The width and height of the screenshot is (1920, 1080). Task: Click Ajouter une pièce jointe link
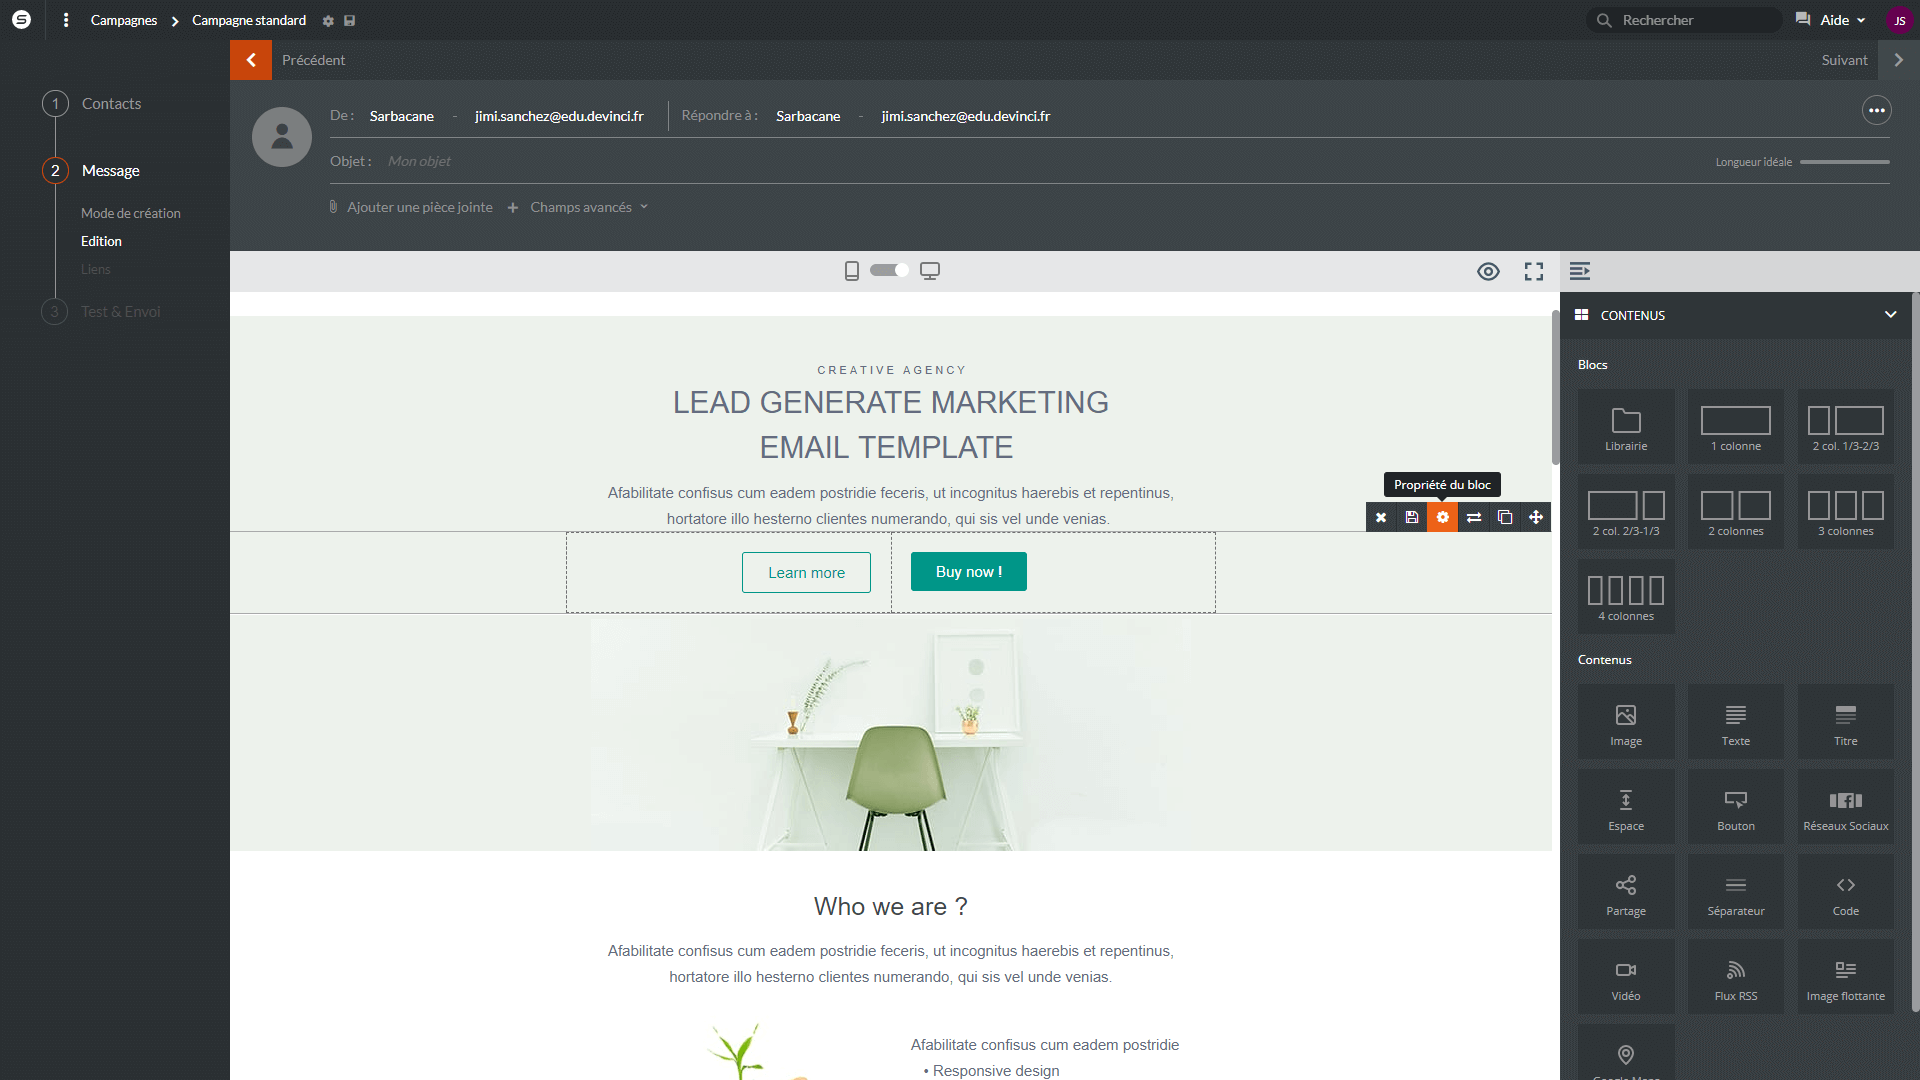tap(419, 207)
